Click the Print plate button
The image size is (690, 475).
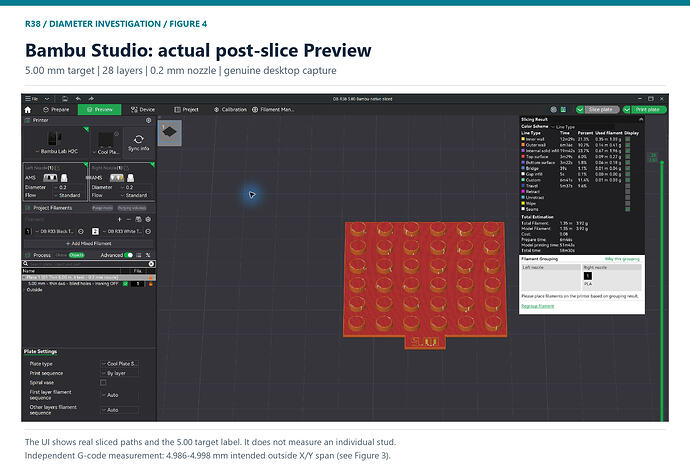[x=647, y=110]
